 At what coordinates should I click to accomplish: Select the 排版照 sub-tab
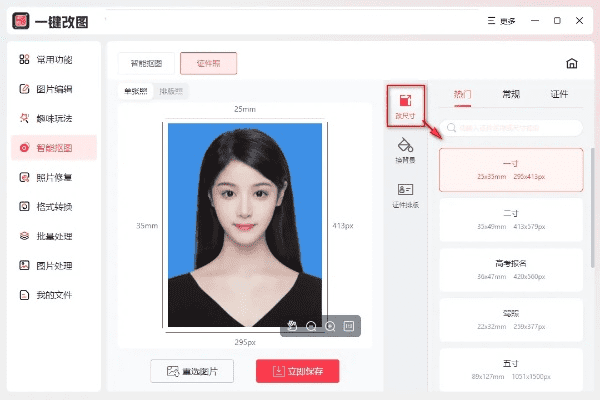click(x=171, y=91)
